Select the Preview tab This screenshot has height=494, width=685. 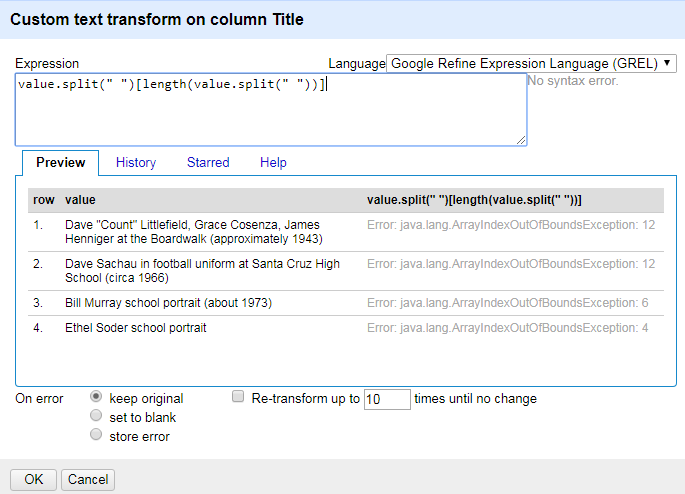click(61, 162)
